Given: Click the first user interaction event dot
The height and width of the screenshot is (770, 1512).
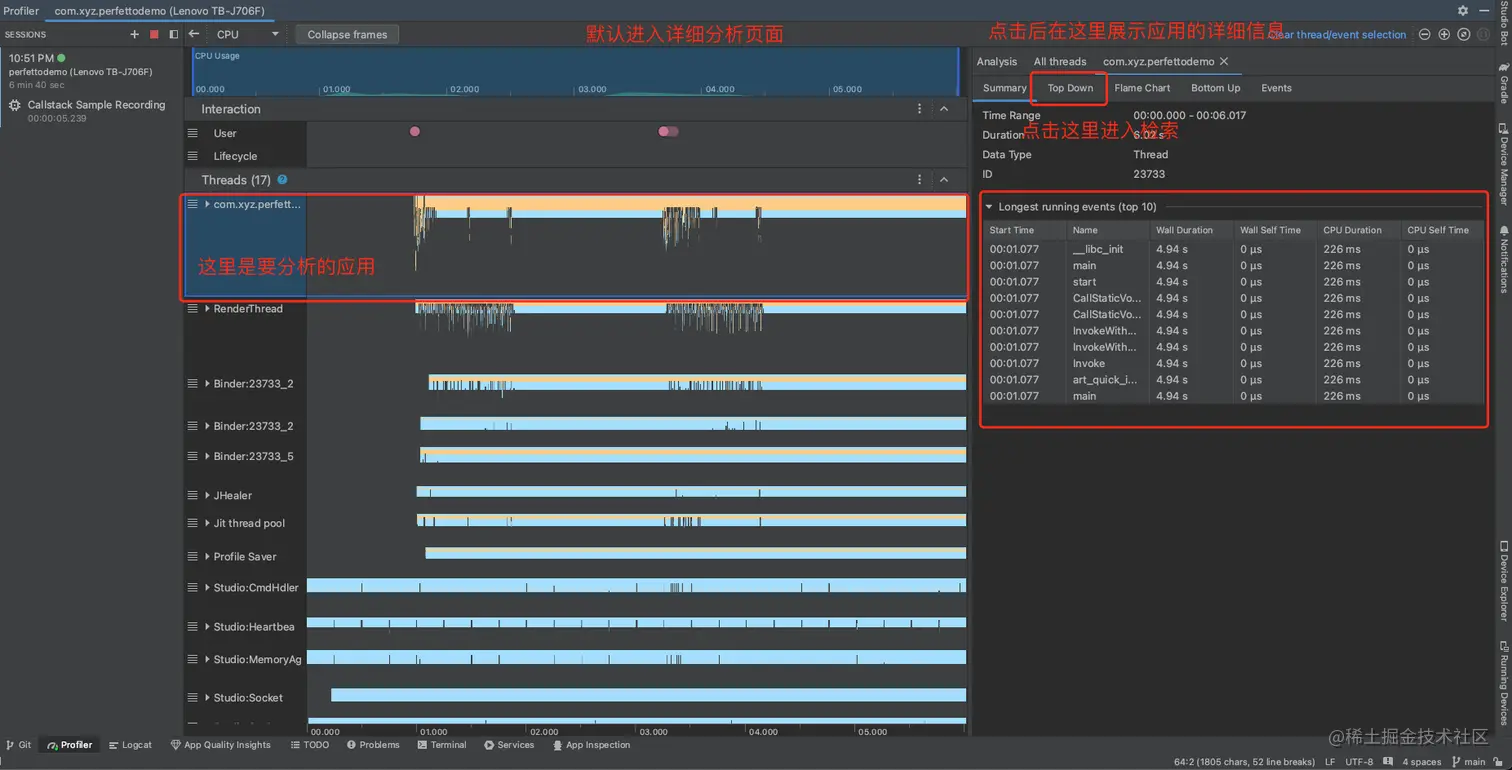Looking at the screenshot, I should click(415, 132).
